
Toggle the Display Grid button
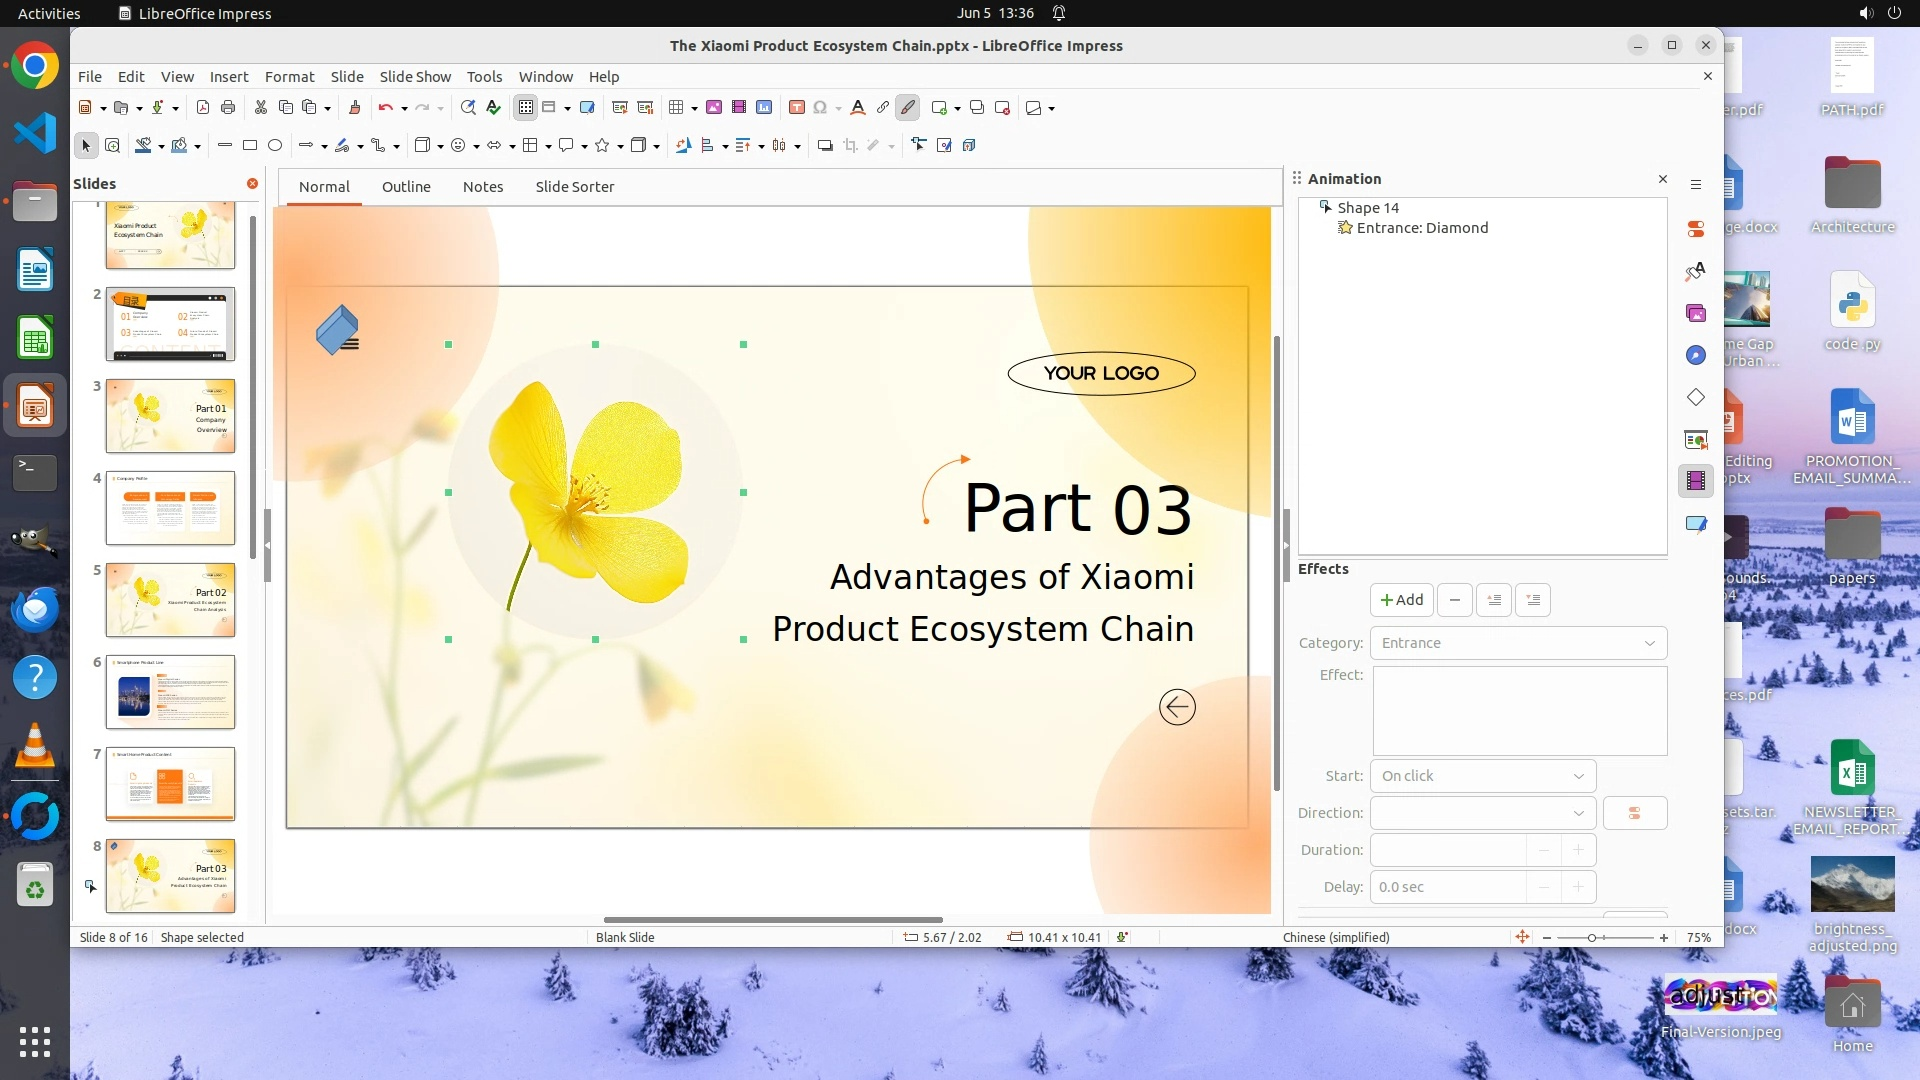[526, 108]
